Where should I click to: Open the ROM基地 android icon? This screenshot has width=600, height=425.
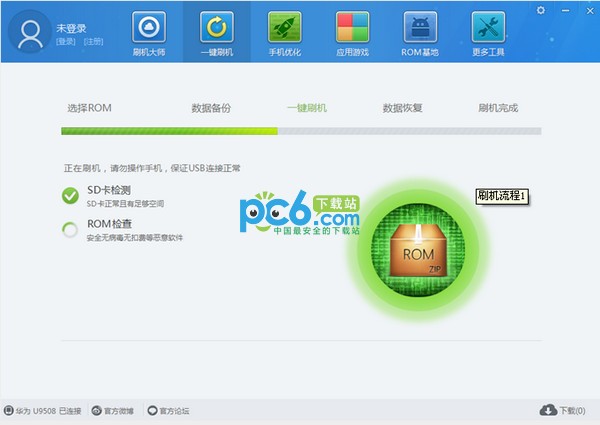pyautogui.click(x=420, y=27)
